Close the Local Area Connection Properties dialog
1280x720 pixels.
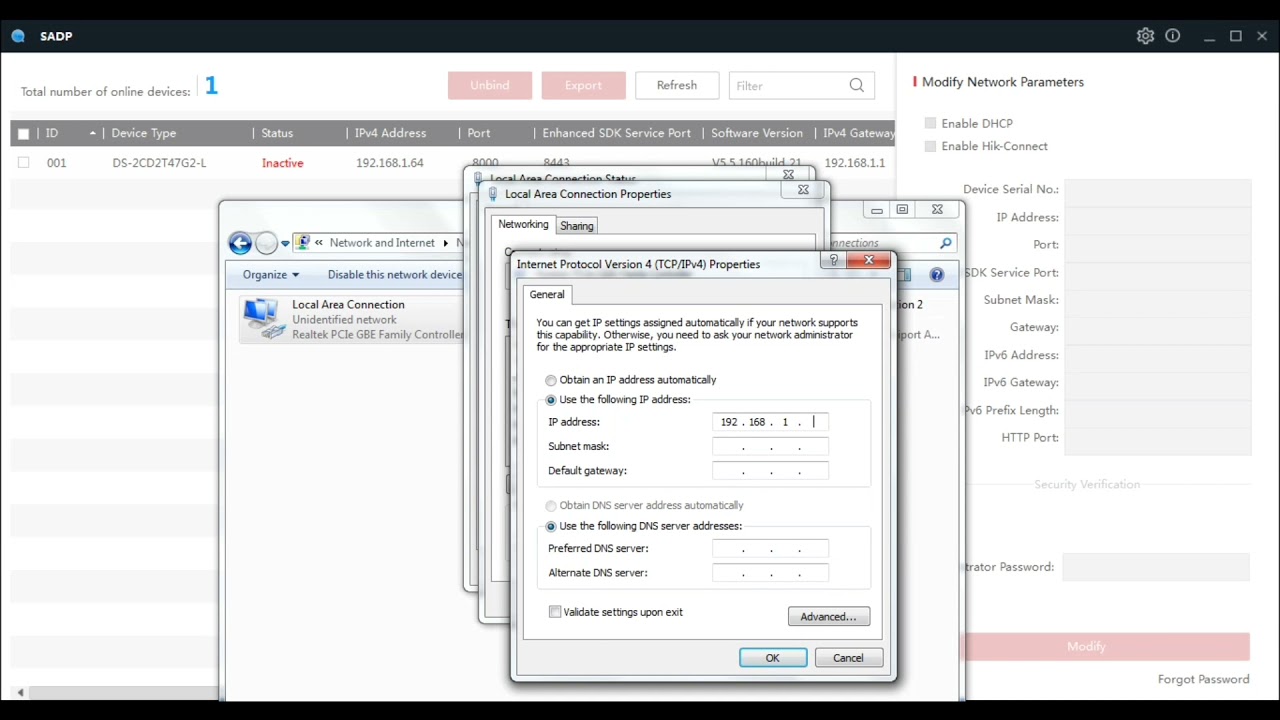(x=803, y=189)
